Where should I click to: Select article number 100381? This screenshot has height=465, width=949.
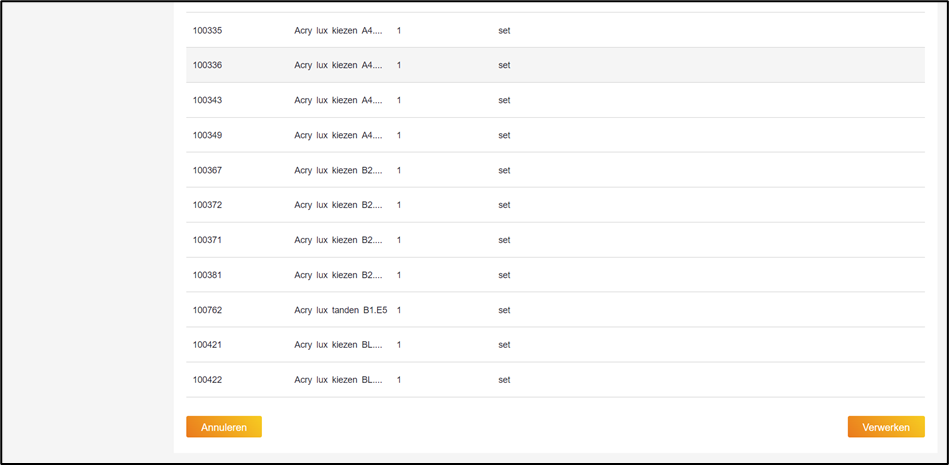(x=208, y=275)
